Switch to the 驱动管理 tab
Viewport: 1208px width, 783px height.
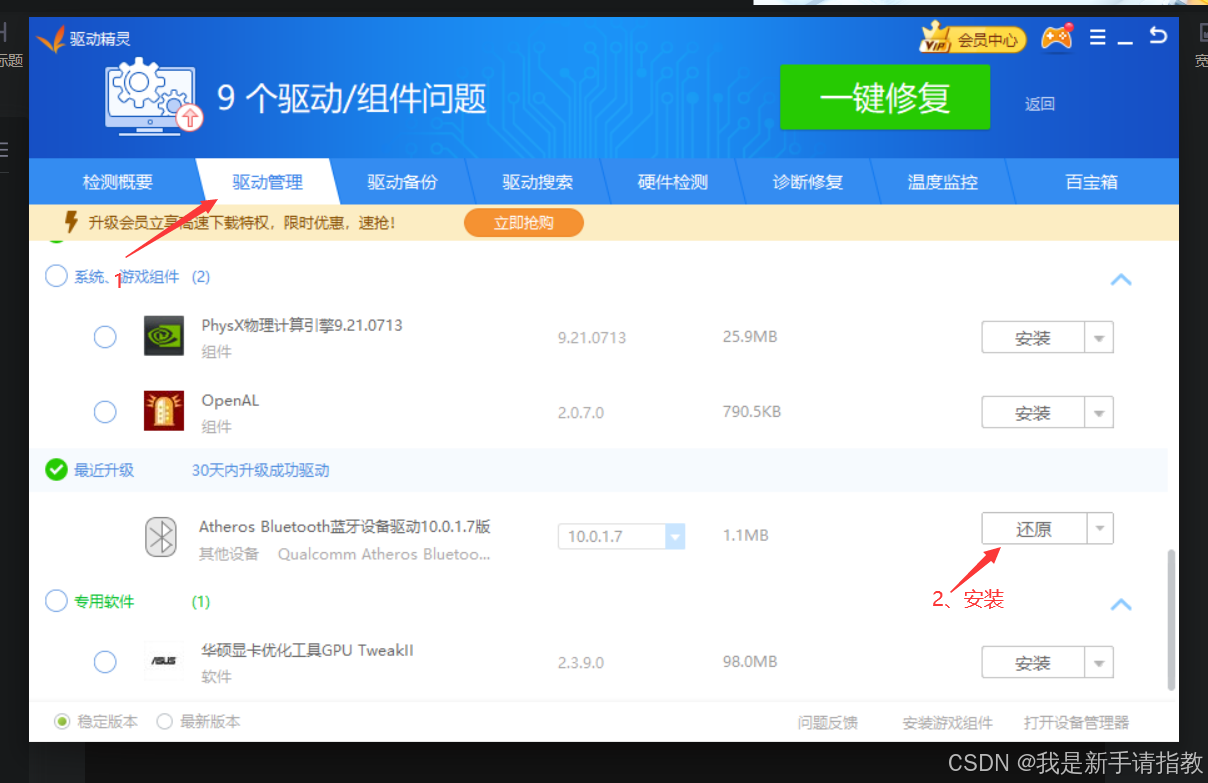267,182
